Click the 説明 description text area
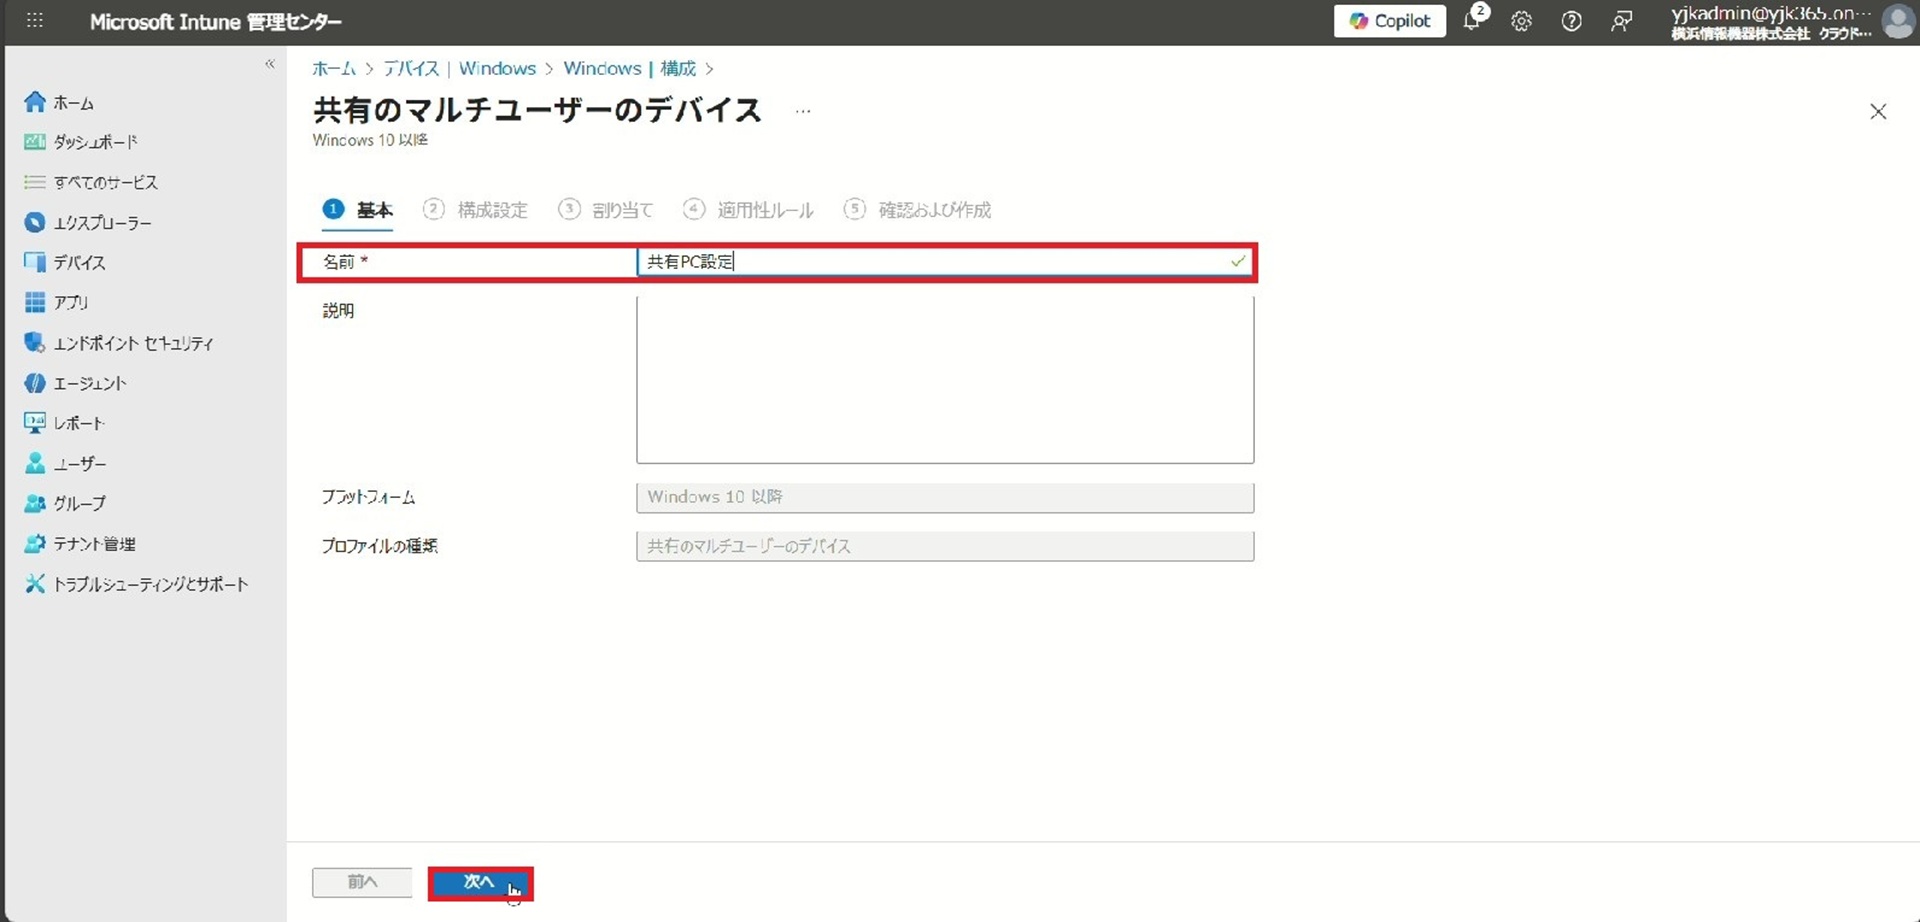 tap(944, 380)
